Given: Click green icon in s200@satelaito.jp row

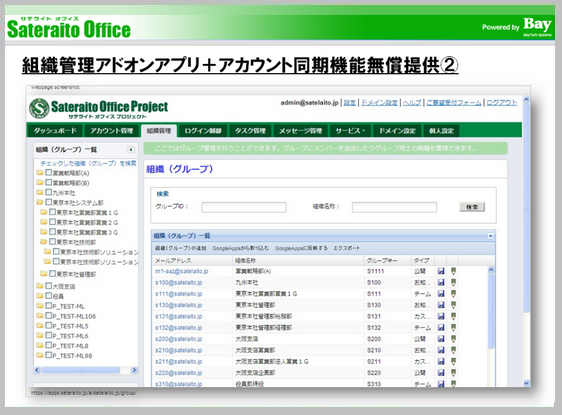Looking at the screenshot, I should tap(453, 339).
